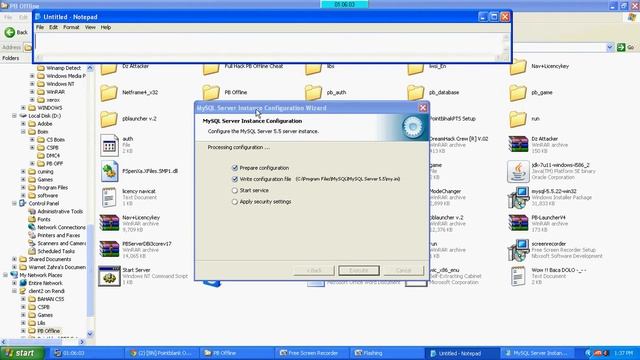Open the PSpenXa.XFiles.SMP1.dll file icon

click(x=109, y=171)
